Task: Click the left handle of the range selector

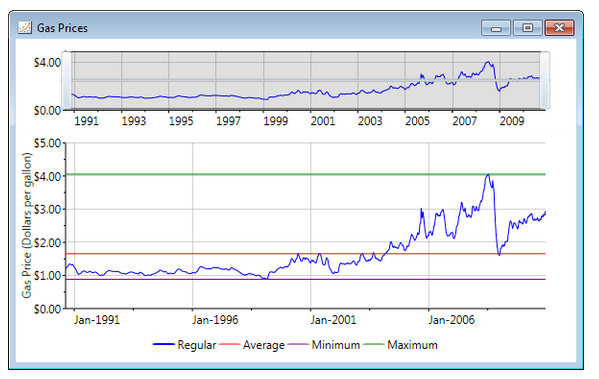Action: (x=66, y=81)
